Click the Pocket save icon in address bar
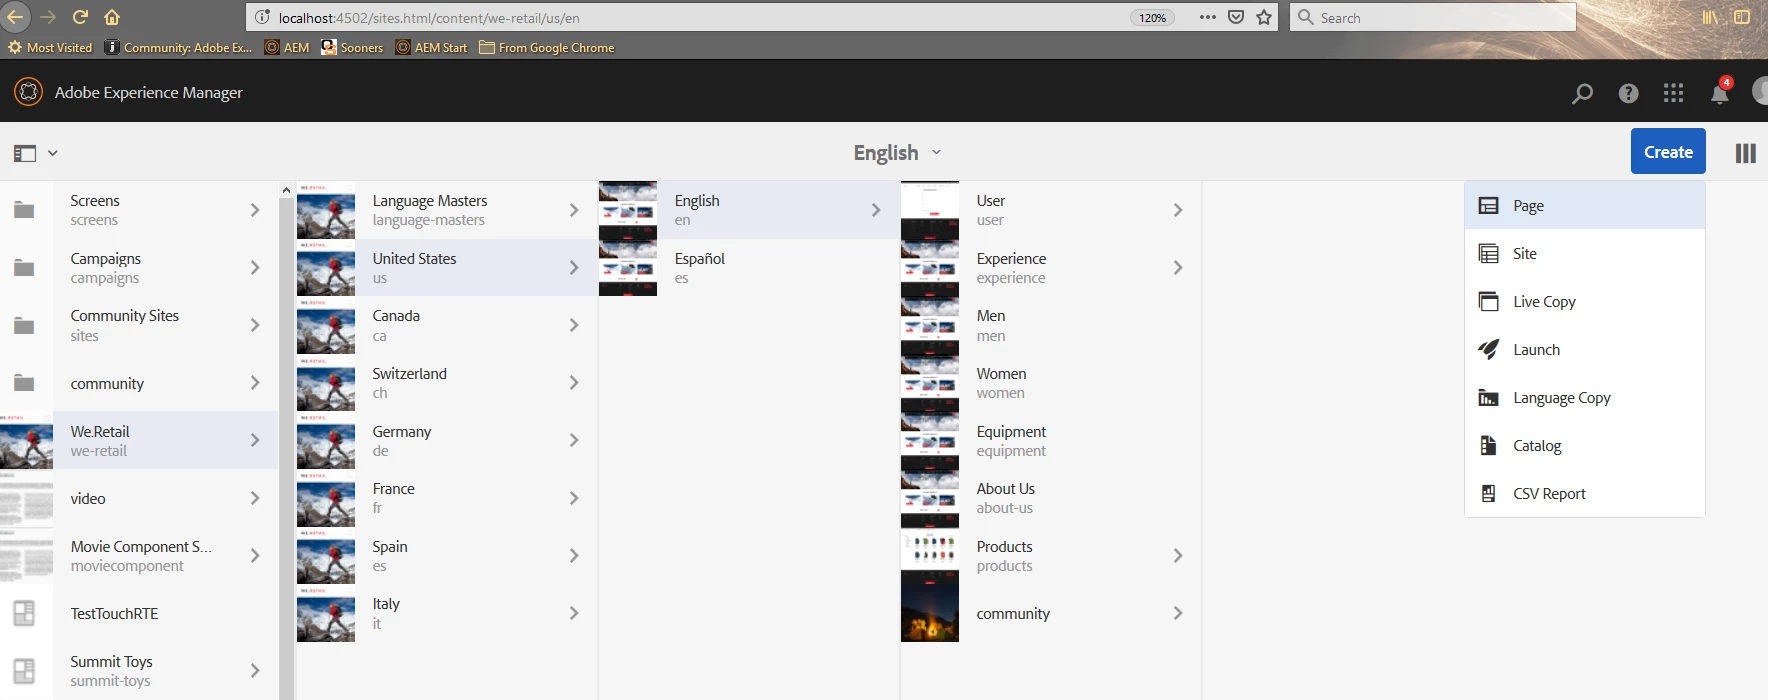Viewport: 1768px width, 700px height. (x=1236, y=17)
